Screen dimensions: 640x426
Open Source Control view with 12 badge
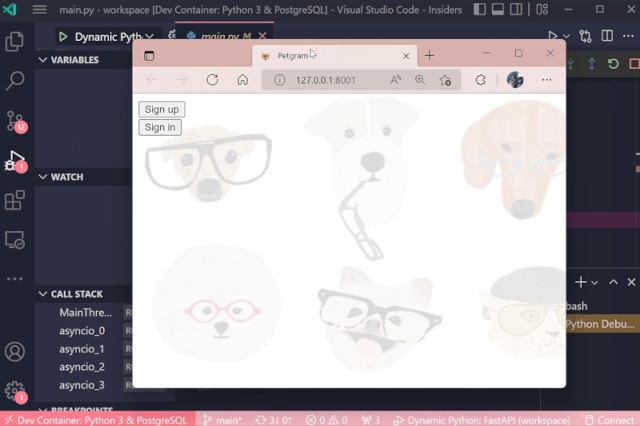[16, 122]
